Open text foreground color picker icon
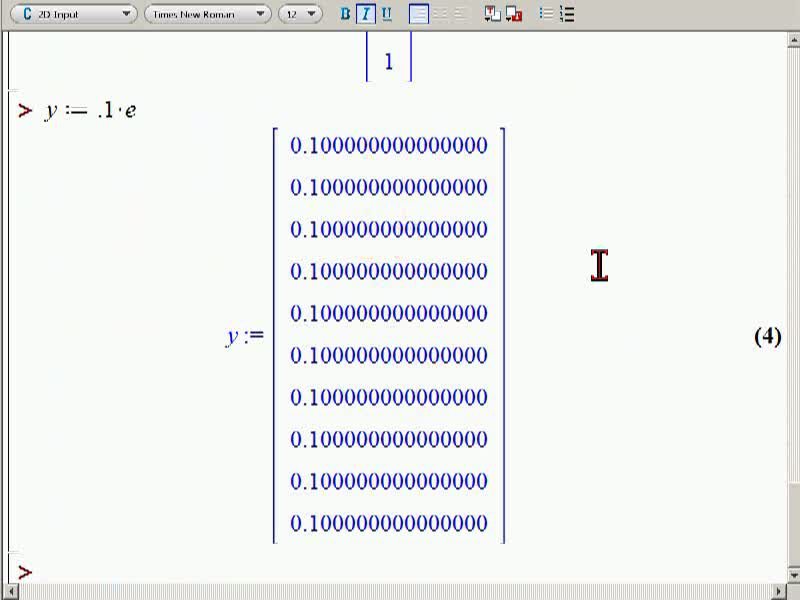The height and width of the screenshot is (600, 800). tap(492, 14)
